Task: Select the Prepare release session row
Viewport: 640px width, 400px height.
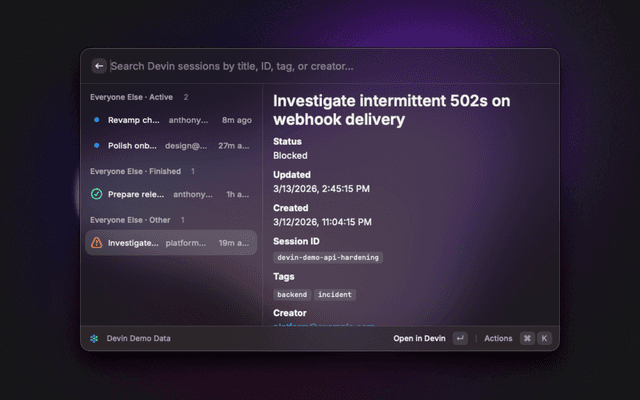Action: coord(170,194)
